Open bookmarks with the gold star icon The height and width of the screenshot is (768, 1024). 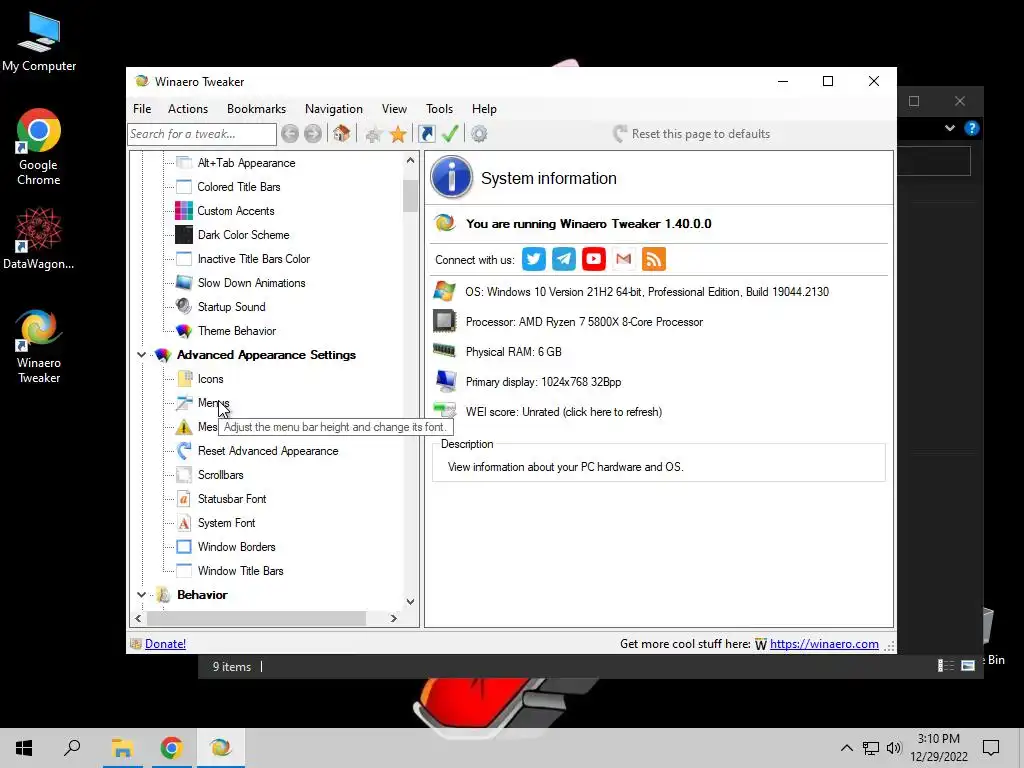tap(398, 135)
